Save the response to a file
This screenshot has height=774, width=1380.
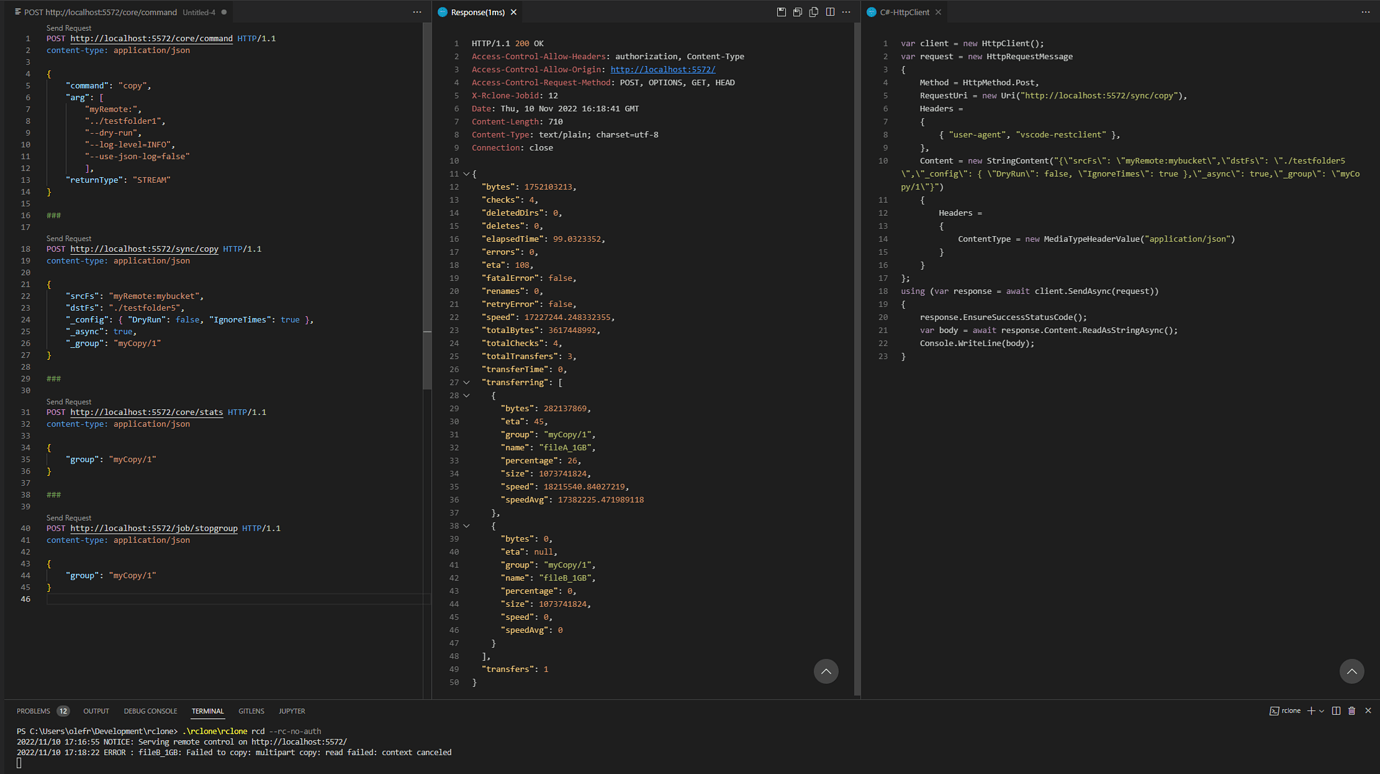pos(782,11)
